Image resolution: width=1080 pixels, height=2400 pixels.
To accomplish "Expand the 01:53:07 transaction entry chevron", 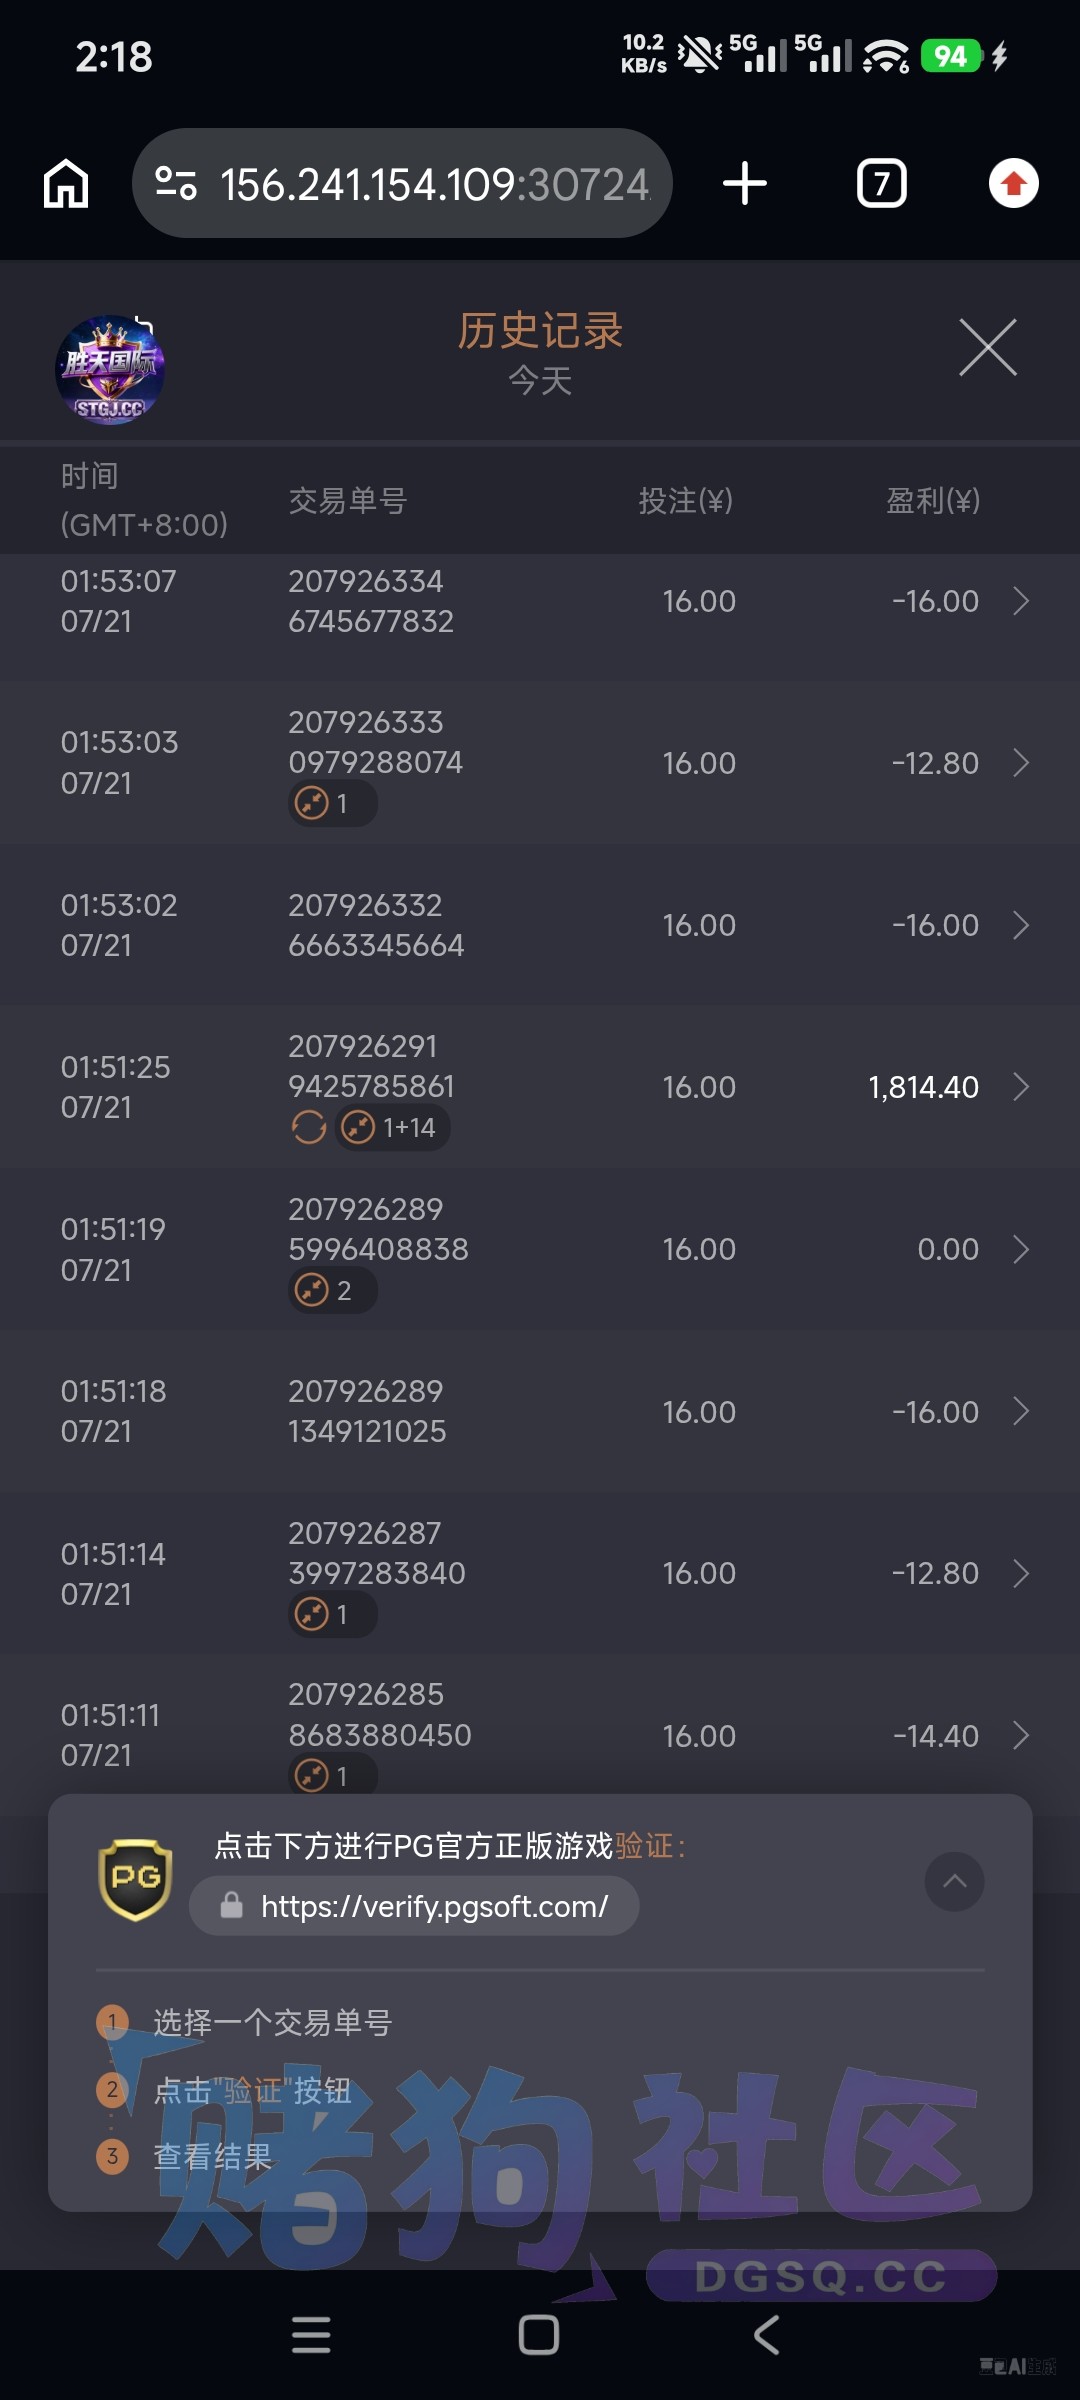I will click(x=1021, y=601).
